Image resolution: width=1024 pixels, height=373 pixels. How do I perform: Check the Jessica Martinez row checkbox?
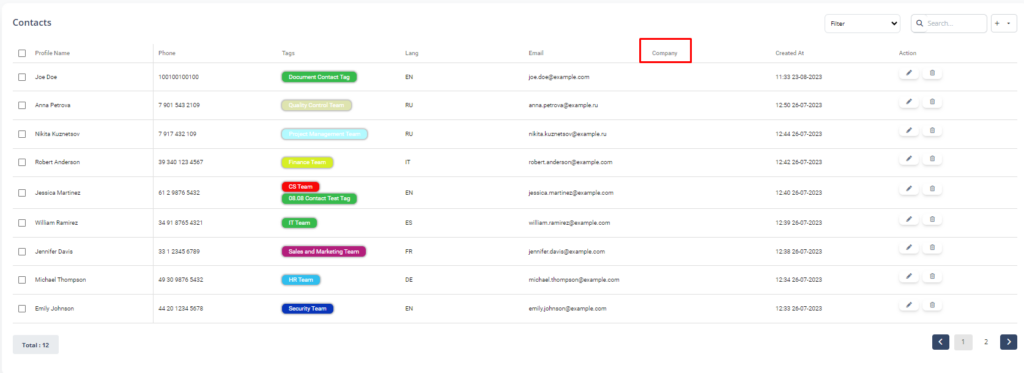click(x=22, y=193)
